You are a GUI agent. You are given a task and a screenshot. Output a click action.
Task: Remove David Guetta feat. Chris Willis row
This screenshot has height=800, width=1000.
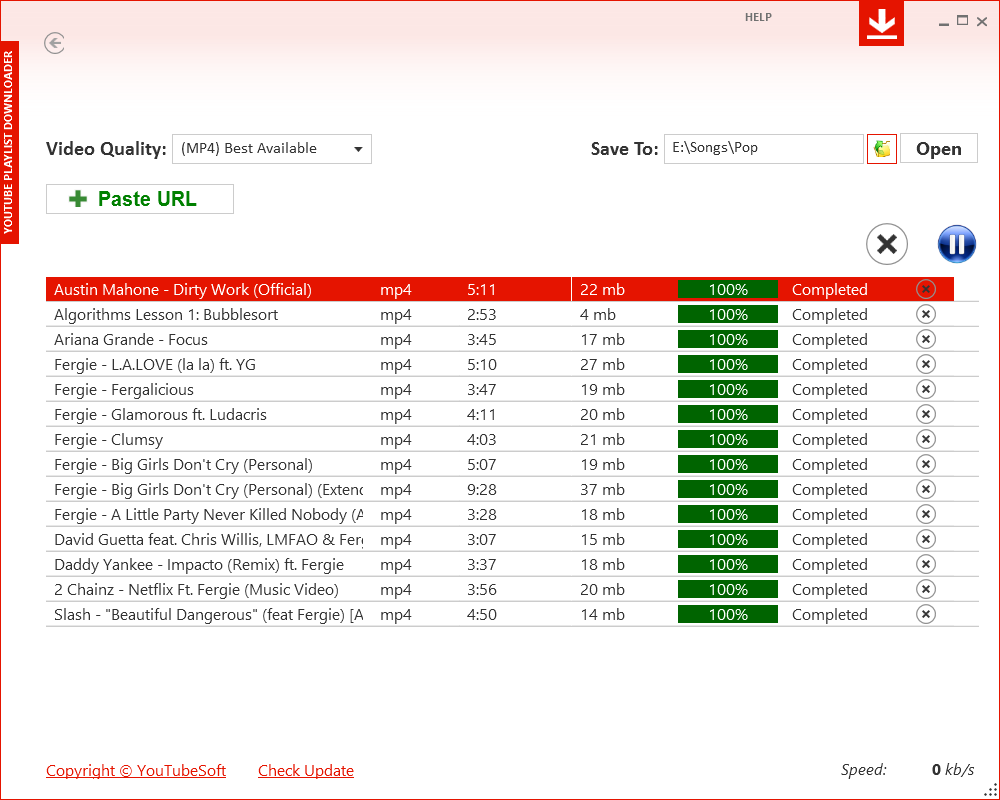pos(925,539)
